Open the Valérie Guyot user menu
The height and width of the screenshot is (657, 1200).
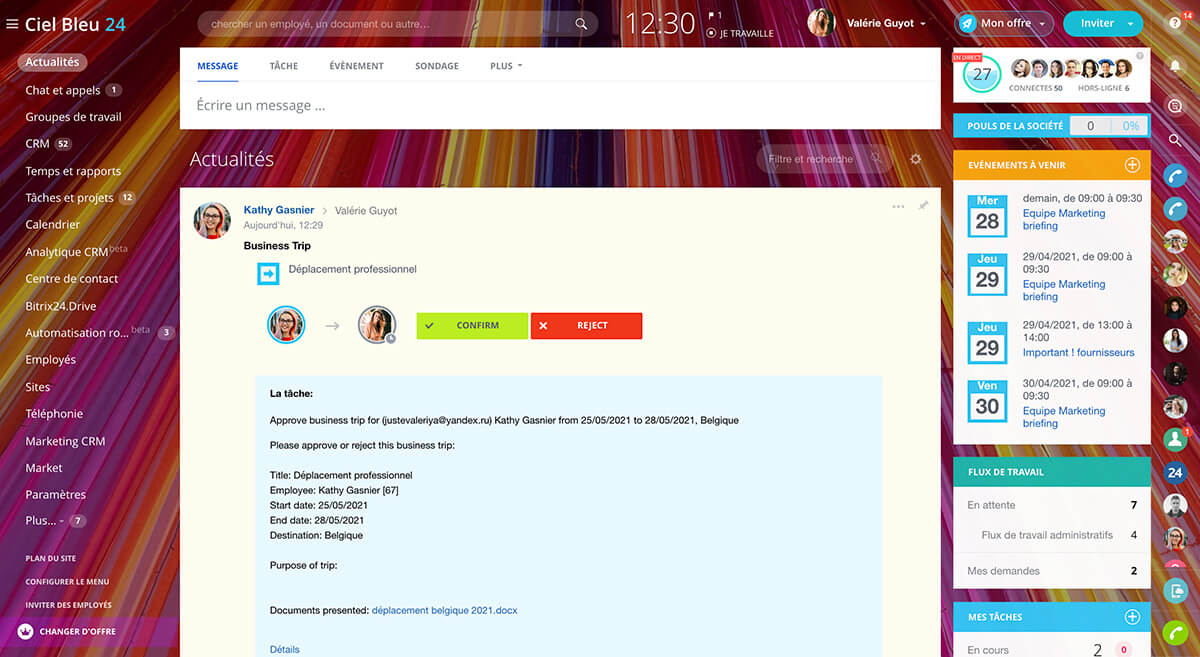[885, 23]
